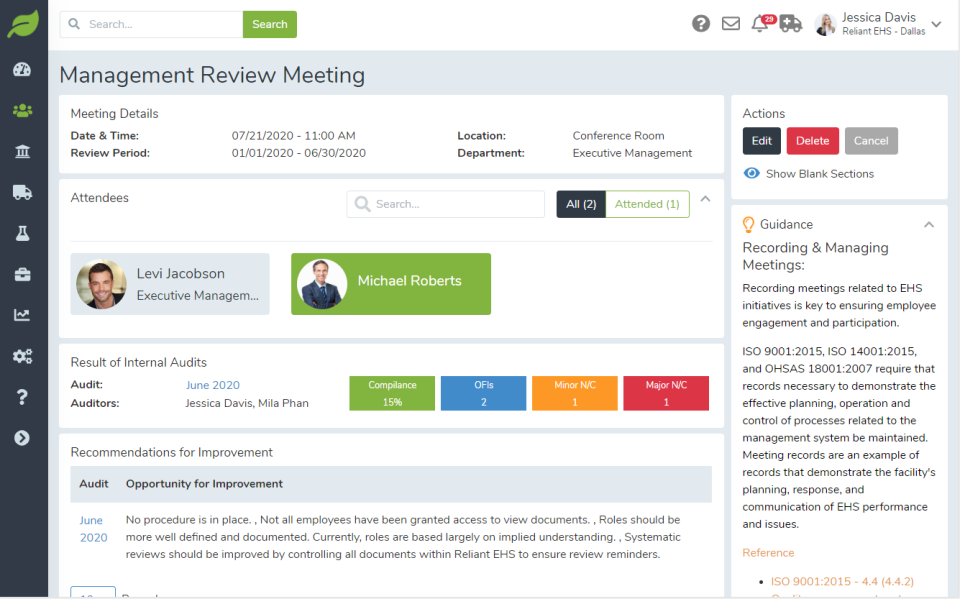Open the gears settings icon in the sidebar
The height and width of the screenshot is (599, 960).
[x=22, y=355]
